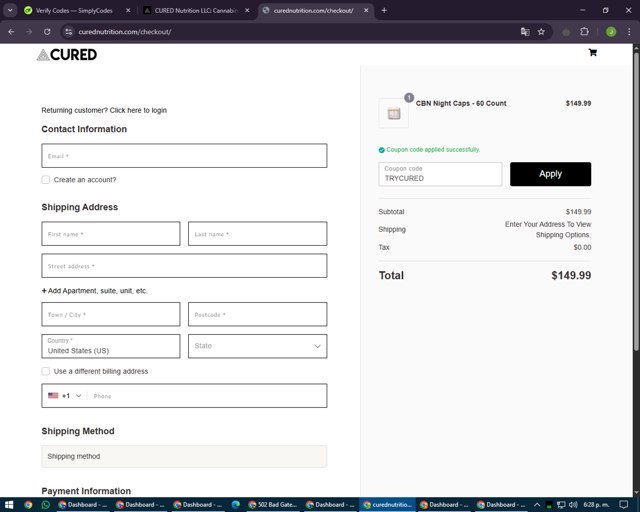Screen dimensions: 640x512
Task: Switch to the CURED Nutrition LLC tab
Action: pyautogui.click(x=196, y=11)
